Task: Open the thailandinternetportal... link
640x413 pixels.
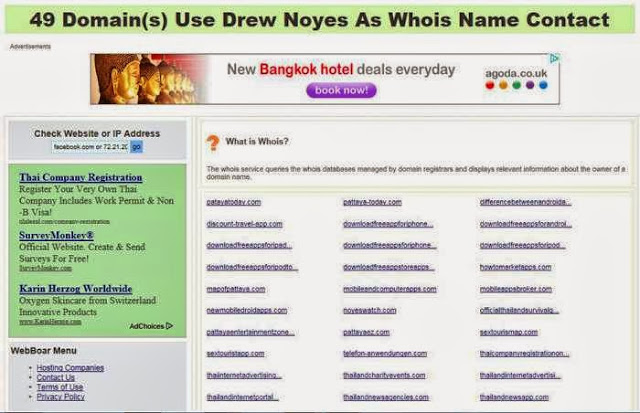Action: click(242, 397)
